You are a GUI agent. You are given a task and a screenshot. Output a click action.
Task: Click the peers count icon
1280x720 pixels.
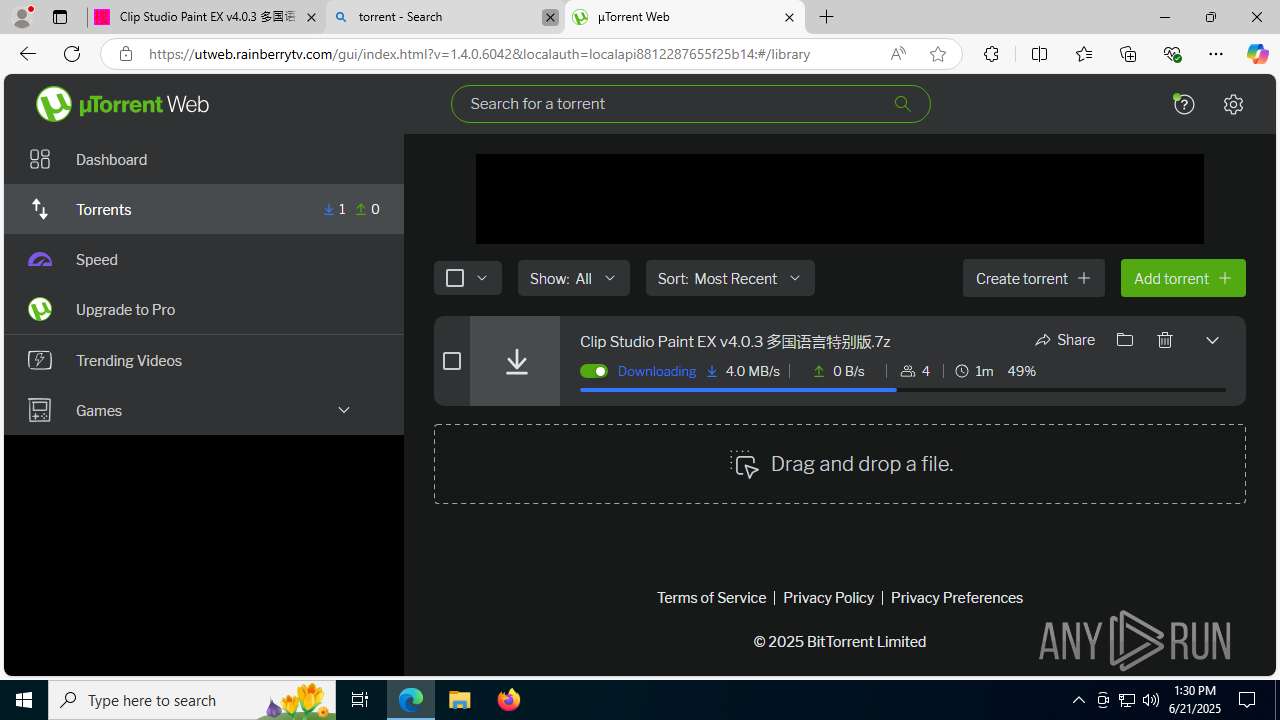click(908, 371)
